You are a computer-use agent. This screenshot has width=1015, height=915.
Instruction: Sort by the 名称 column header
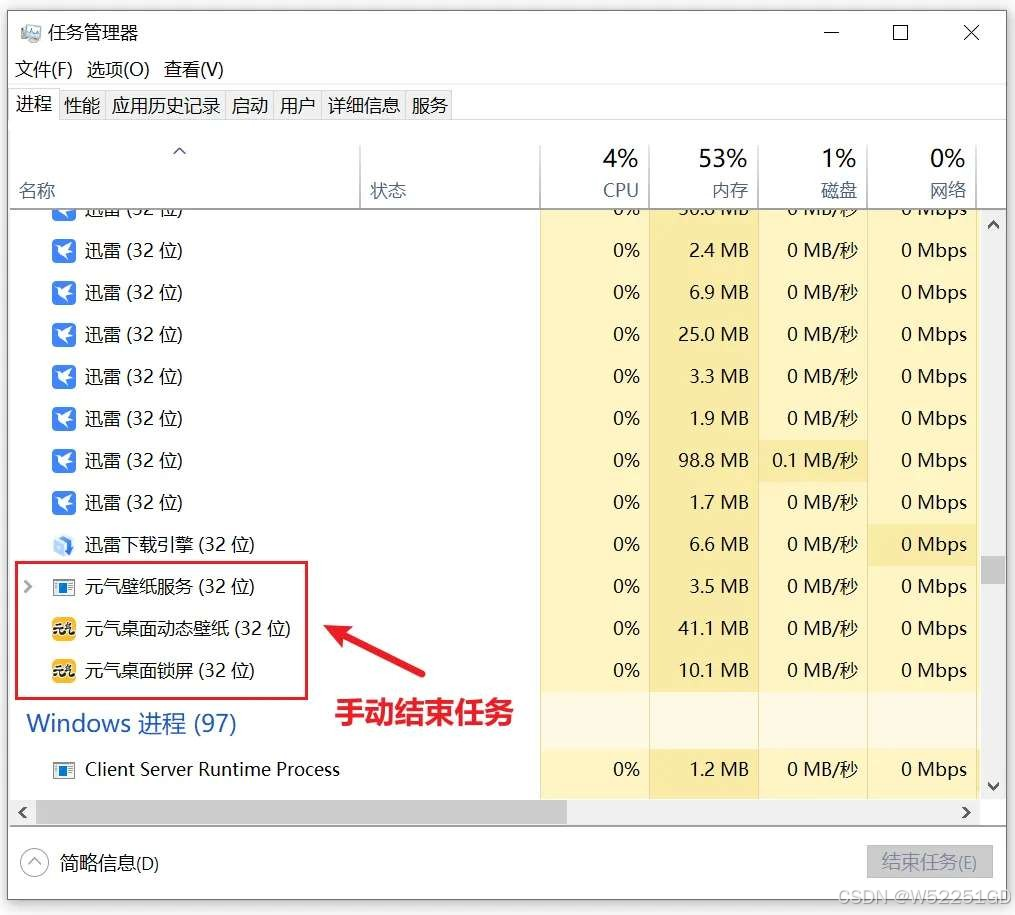coord(184,175)
